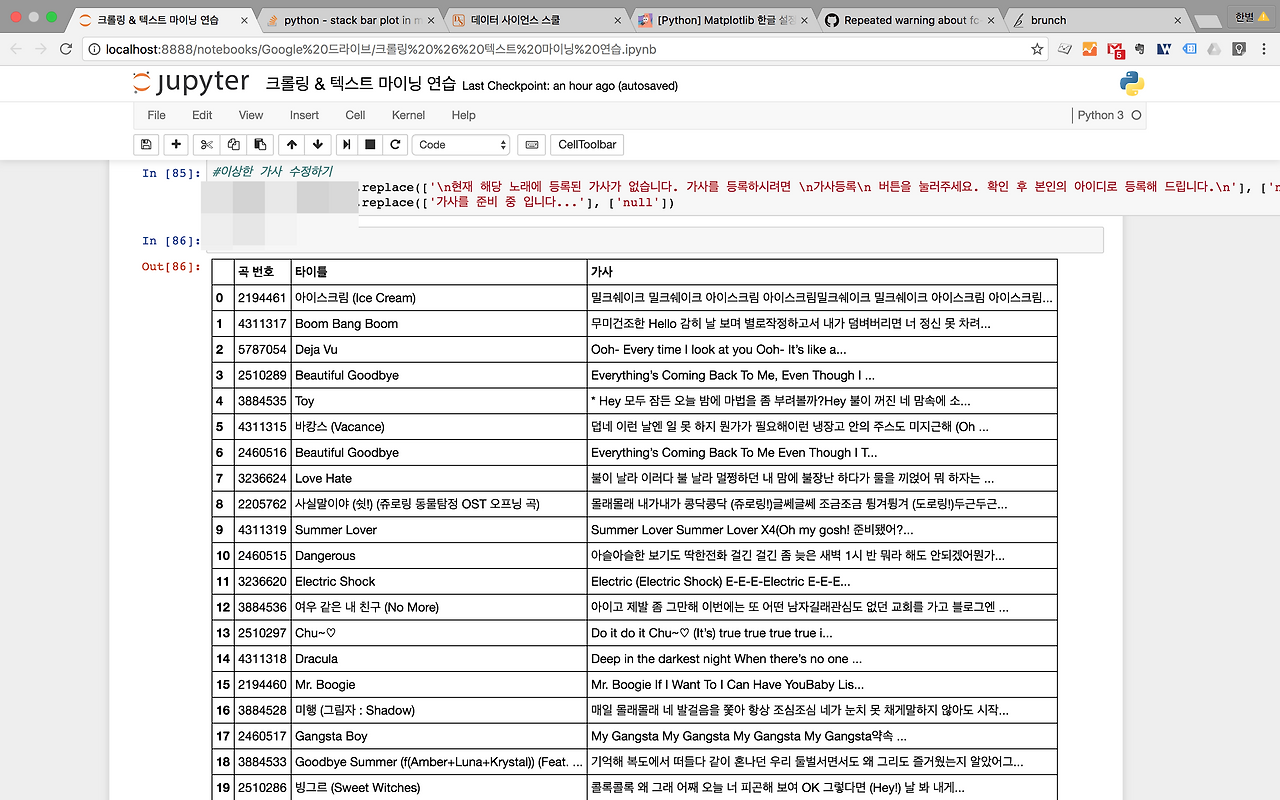Move the selected cell down
This screenshot has height=800, width=1280.
click(x=318, y=145)
